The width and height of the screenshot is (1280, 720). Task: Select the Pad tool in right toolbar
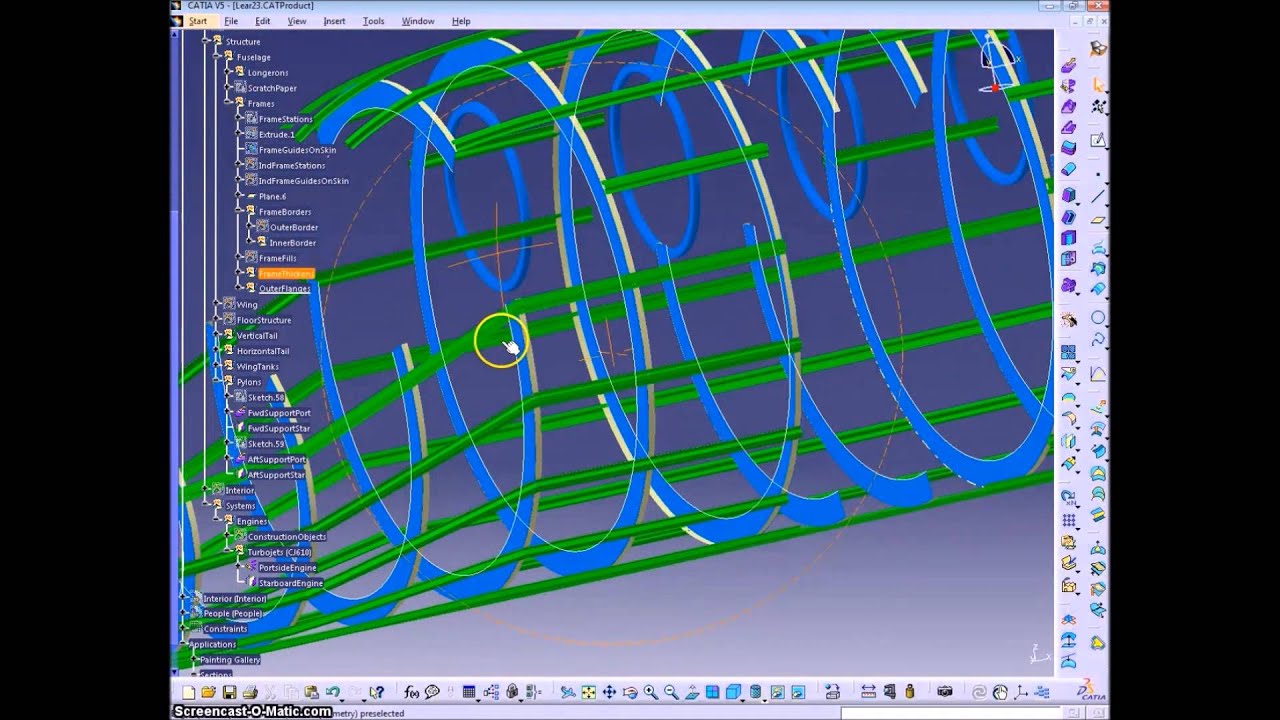click(1069, 65)
